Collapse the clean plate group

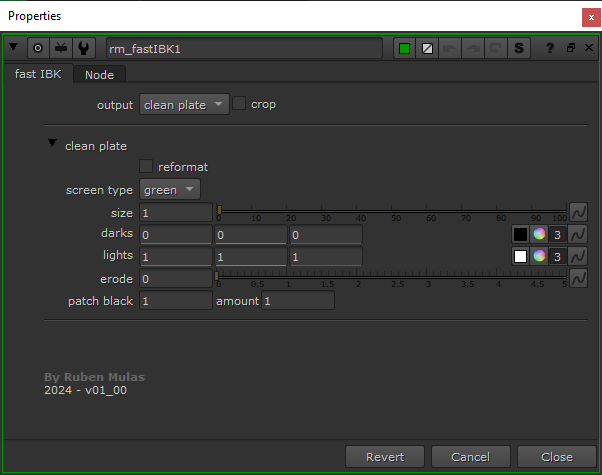tap(52, 144)
